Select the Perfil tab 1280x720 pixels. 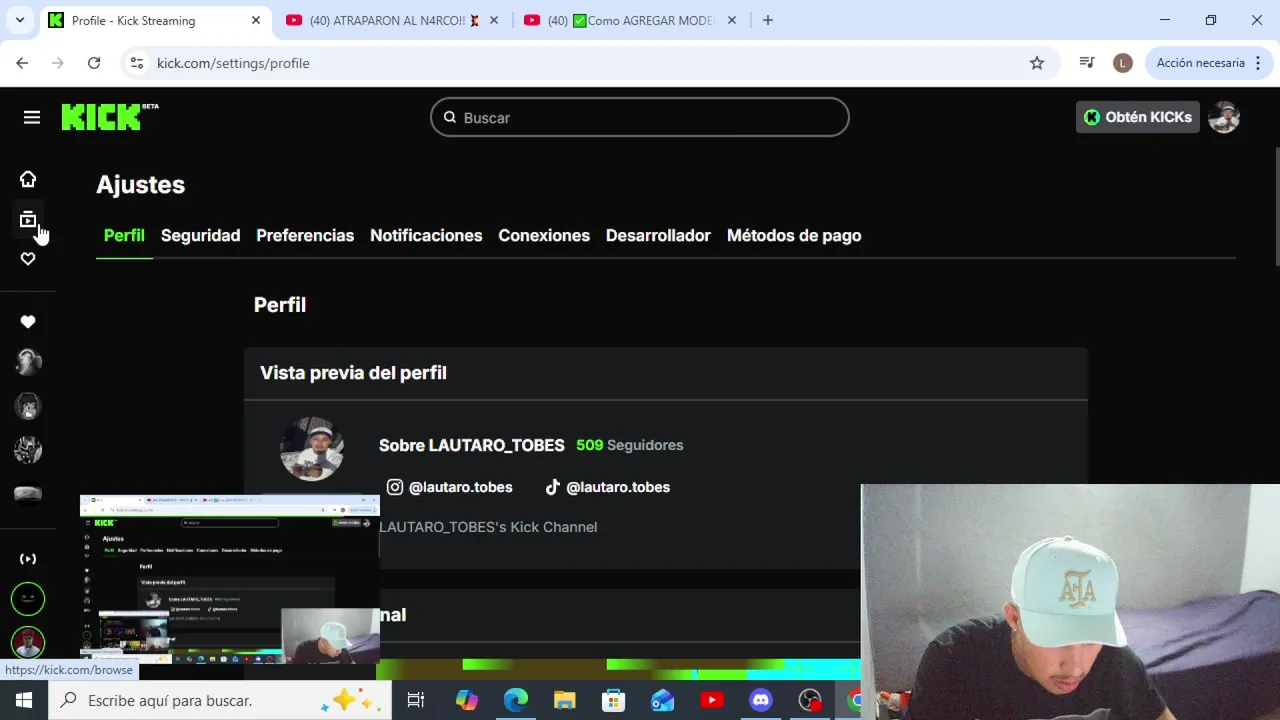[124, 236]
